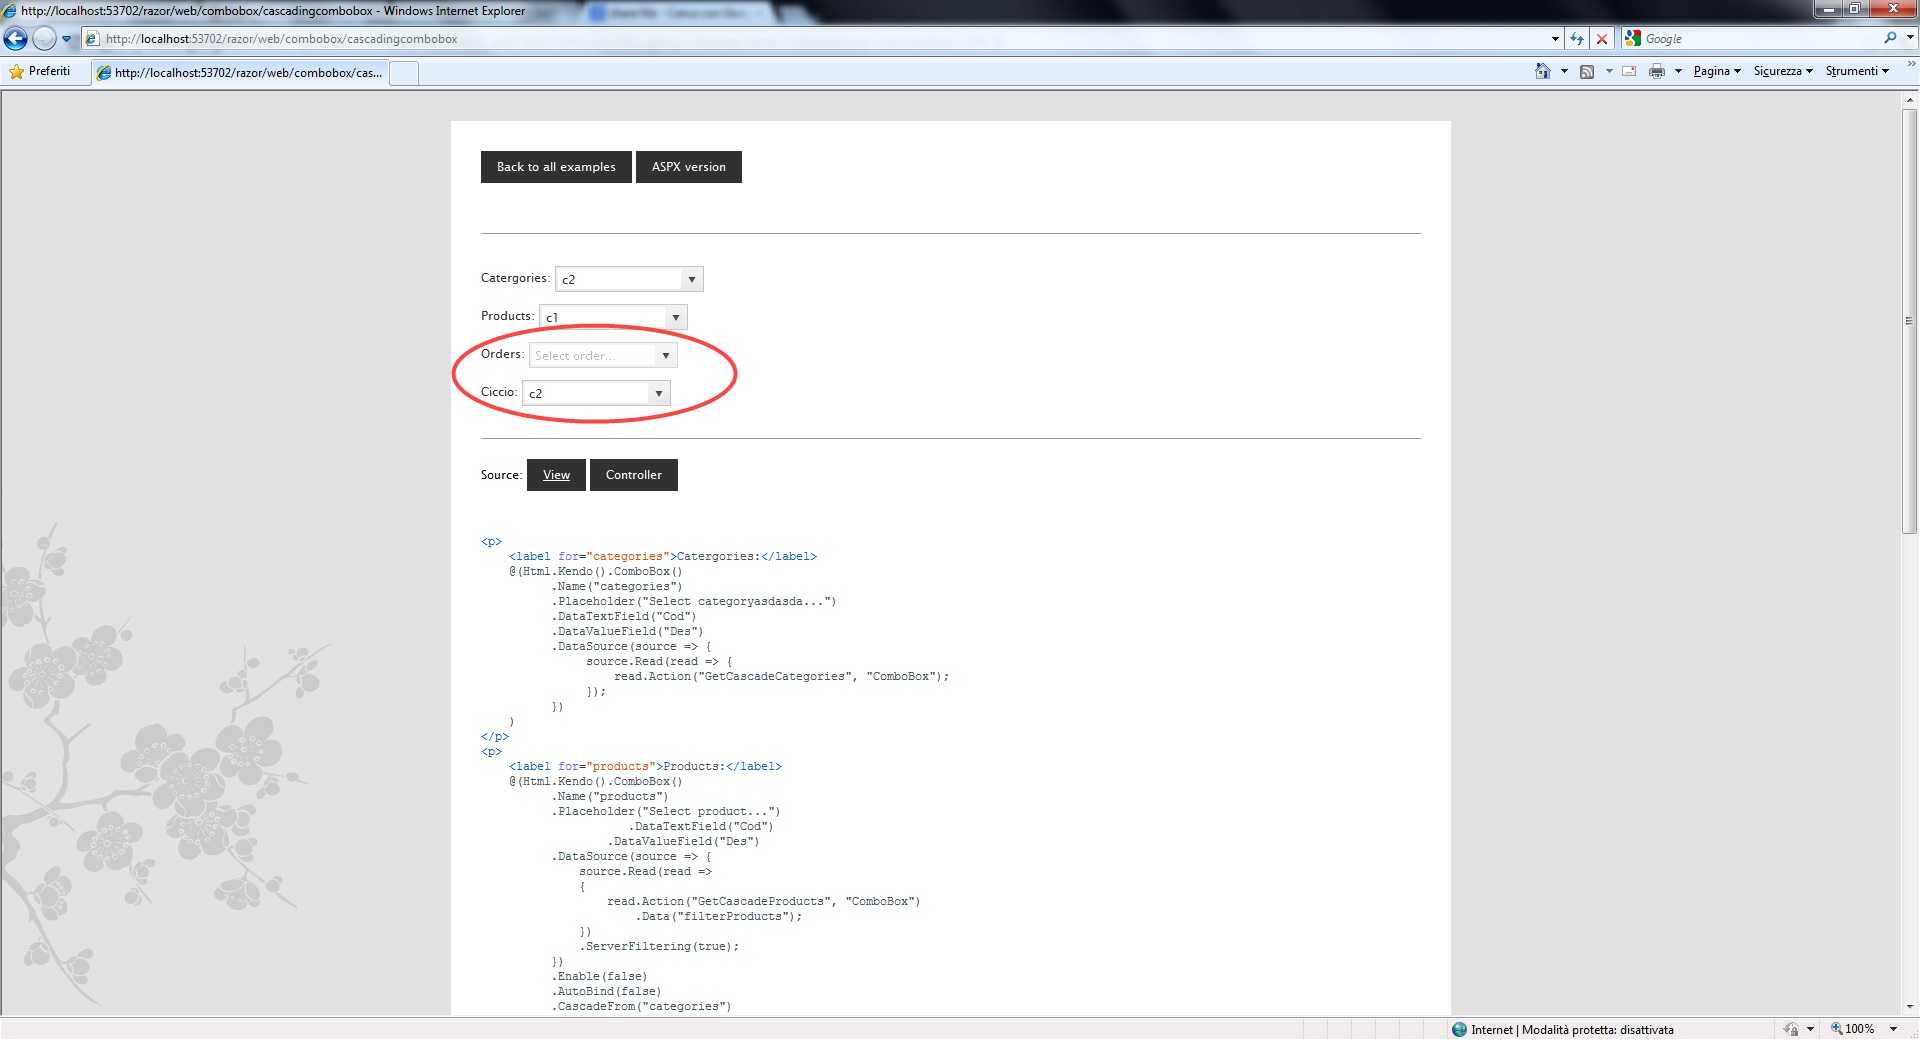Click the Categories label text
Viewport: 1920px width, 1040px height.
[515, 278]
